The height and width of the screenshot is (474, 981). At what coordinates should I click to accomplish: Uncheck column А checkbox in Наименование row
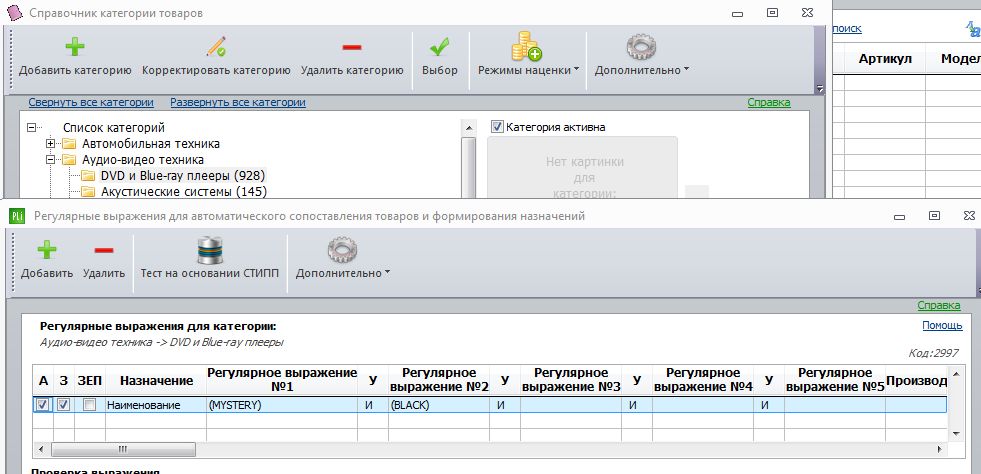click(x=43, y=405)
